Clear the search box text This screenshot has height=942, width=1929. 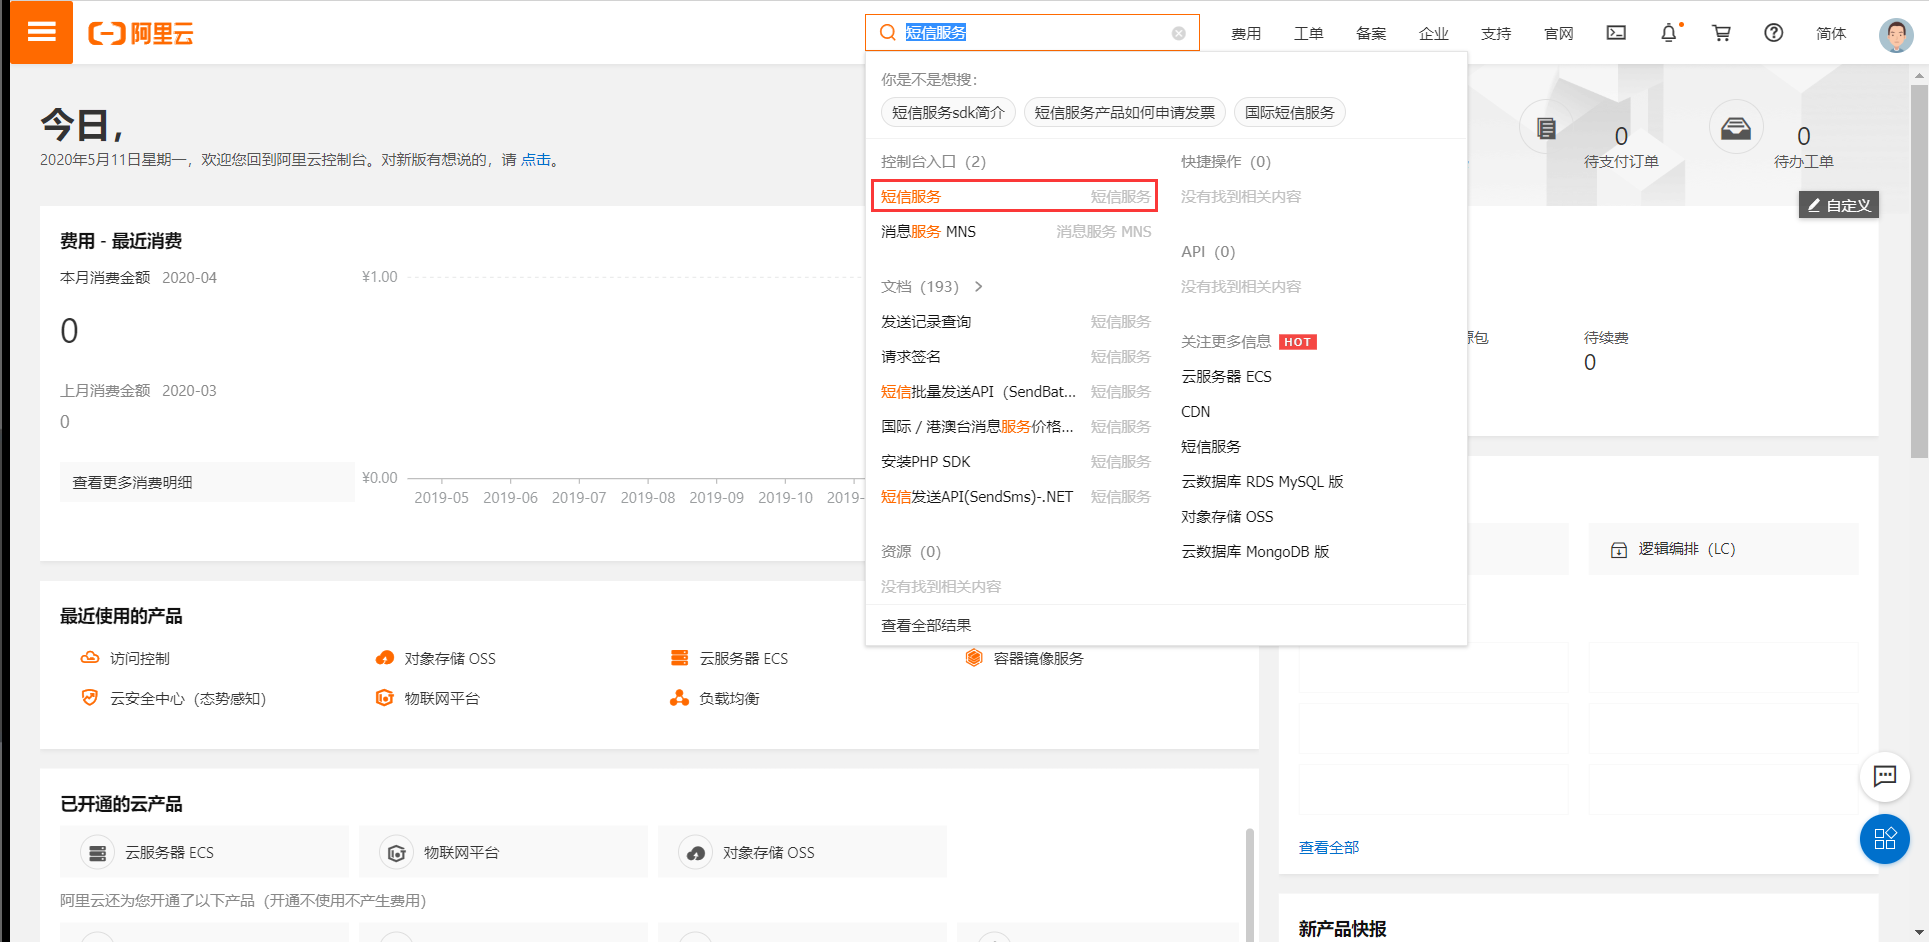tap(1179, 33)
